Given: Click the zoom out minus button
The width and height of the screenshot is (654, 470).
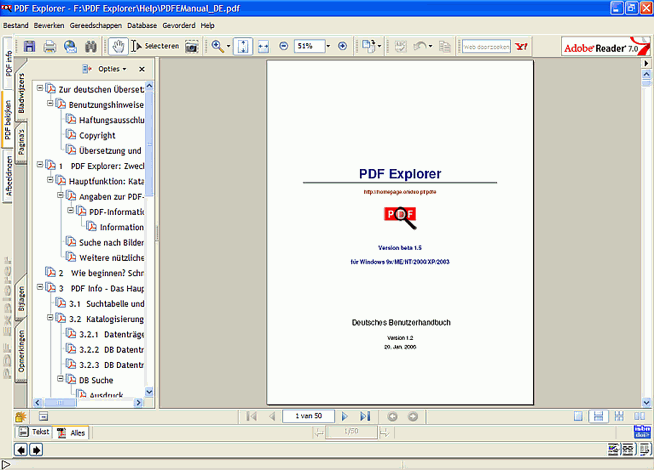Looking at the screenshot, I should (x=283, y=46).
